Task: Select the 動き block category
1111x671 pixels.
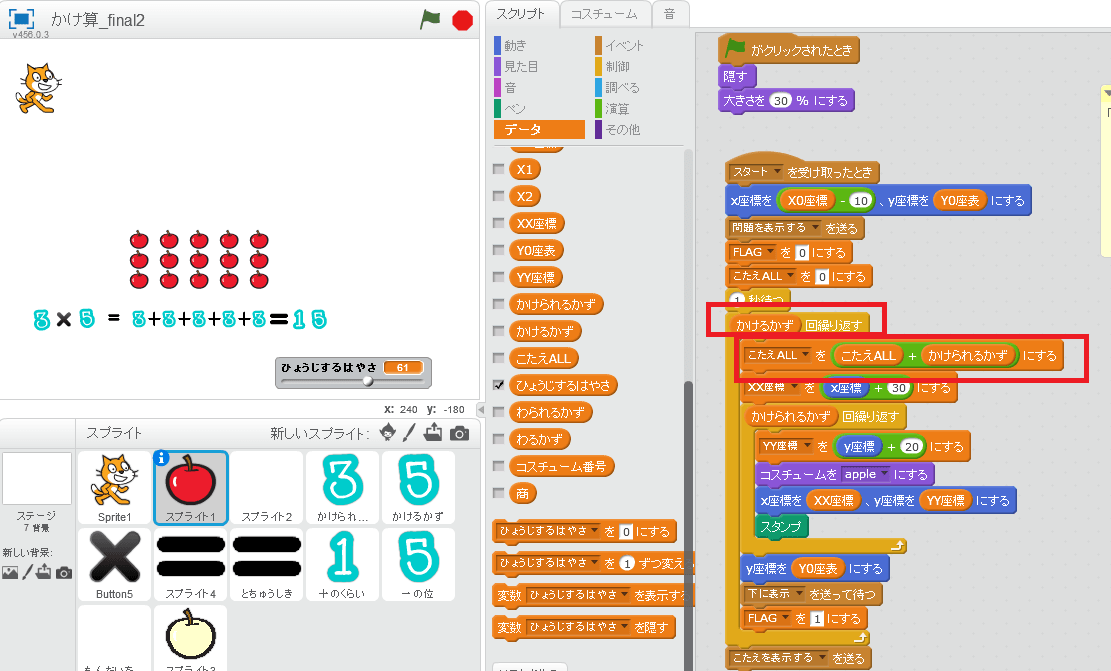Action: [515, 45]
